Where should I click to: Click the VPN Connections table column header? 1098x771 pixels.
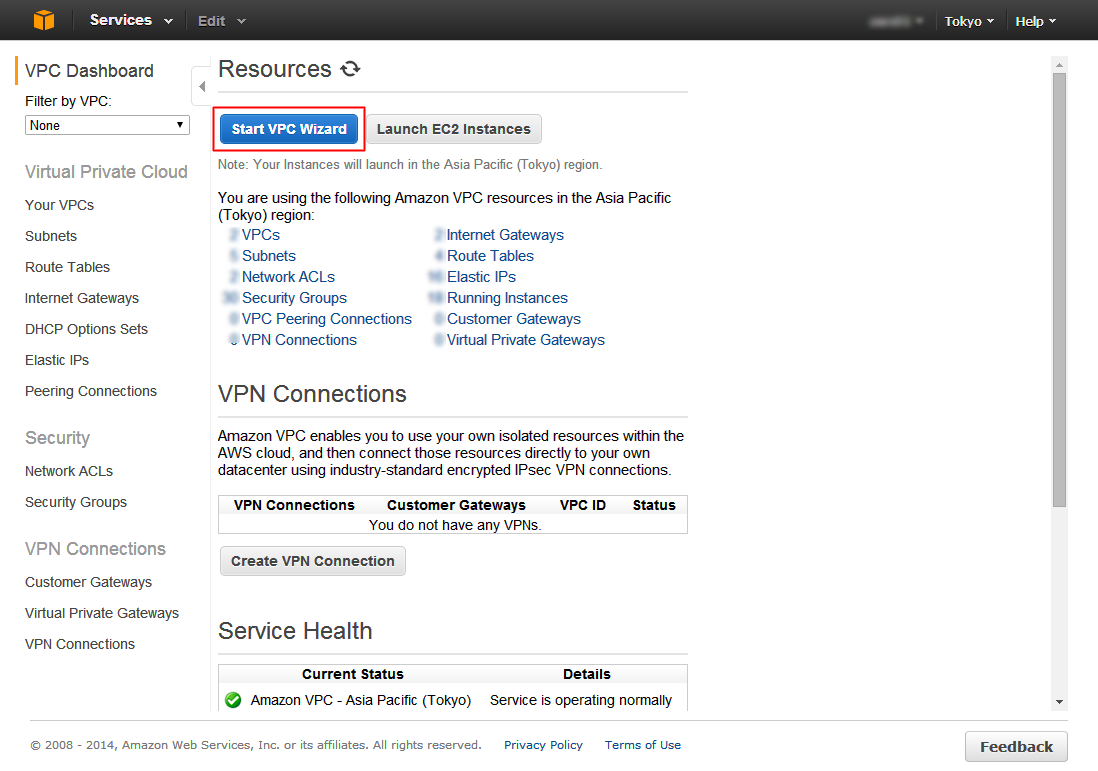pyautogui.click(x=294, y=505)
